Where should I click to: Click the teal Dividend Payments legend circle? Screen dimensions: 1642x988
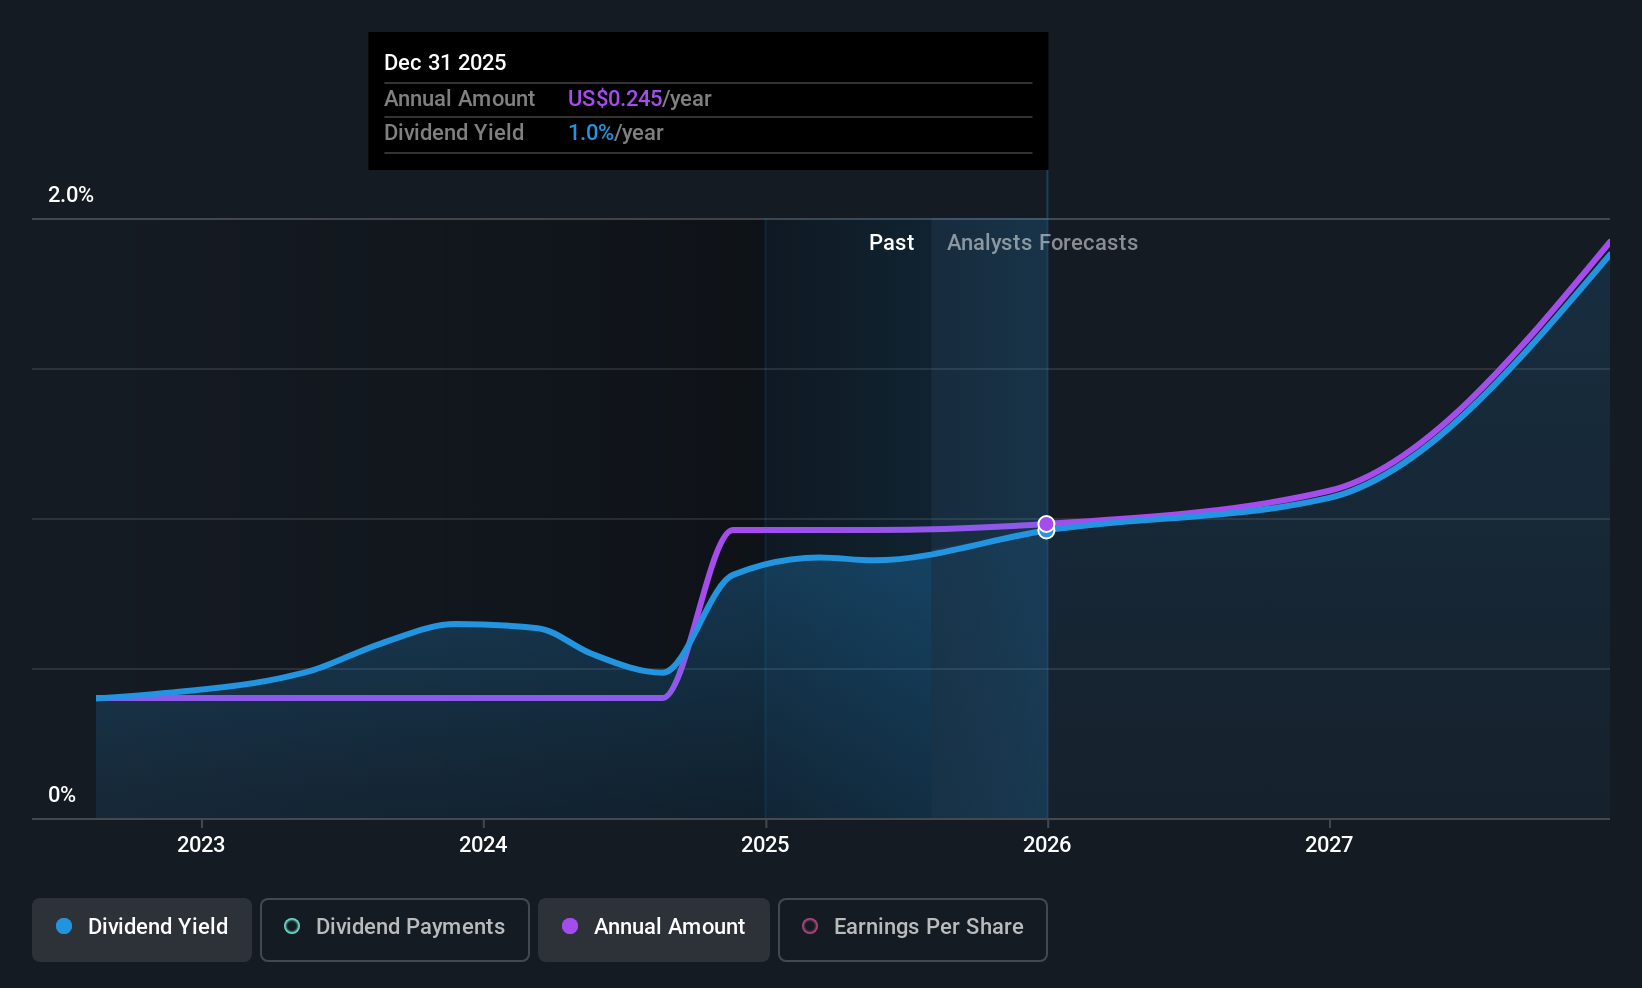tap(292, 926)
